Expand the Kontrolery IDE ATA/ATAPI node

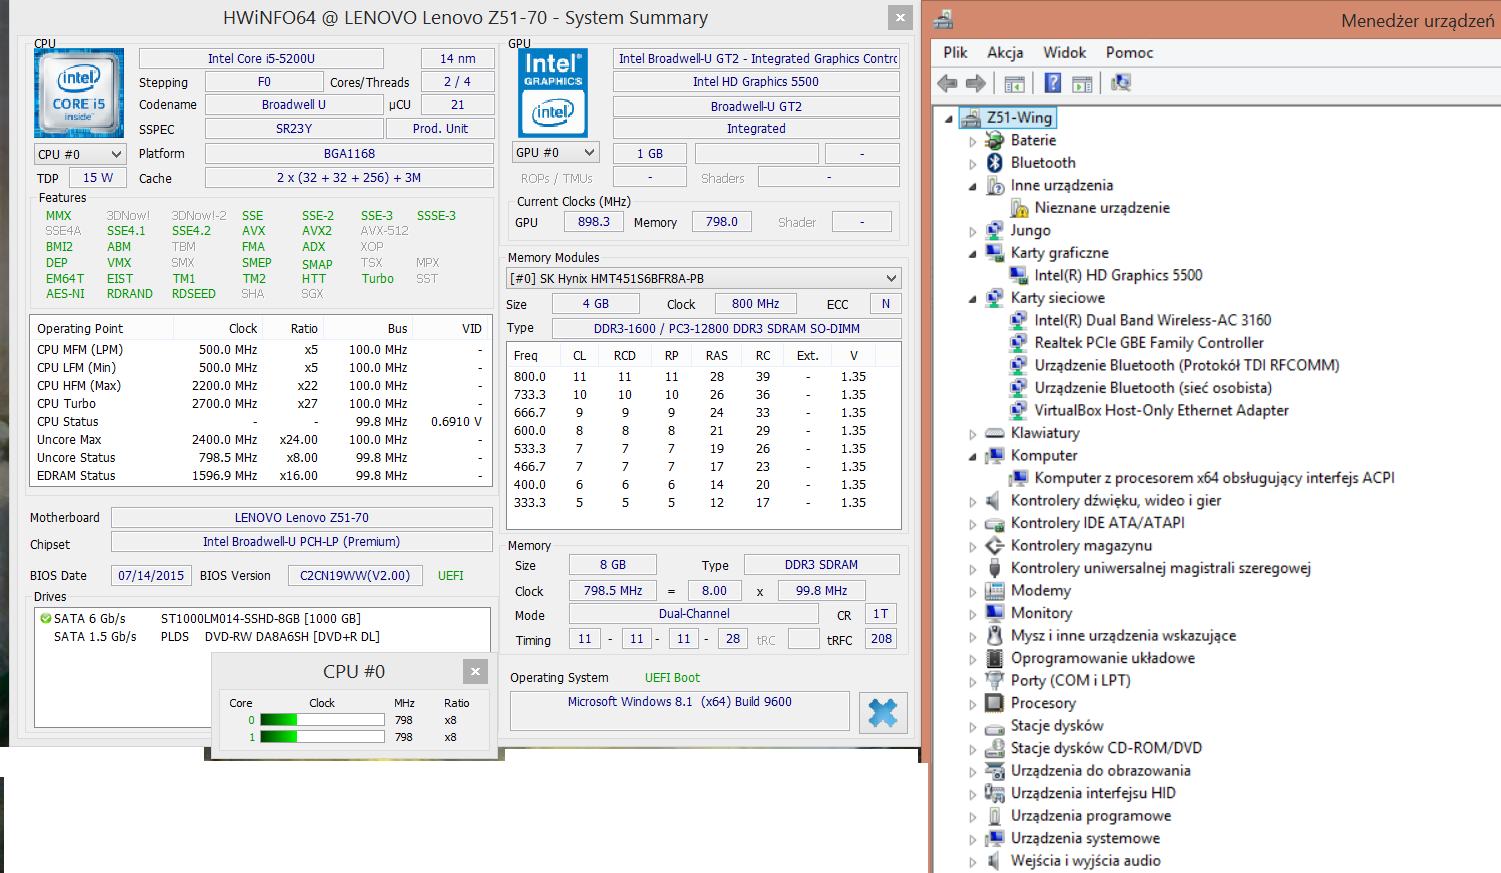(973, 524)
